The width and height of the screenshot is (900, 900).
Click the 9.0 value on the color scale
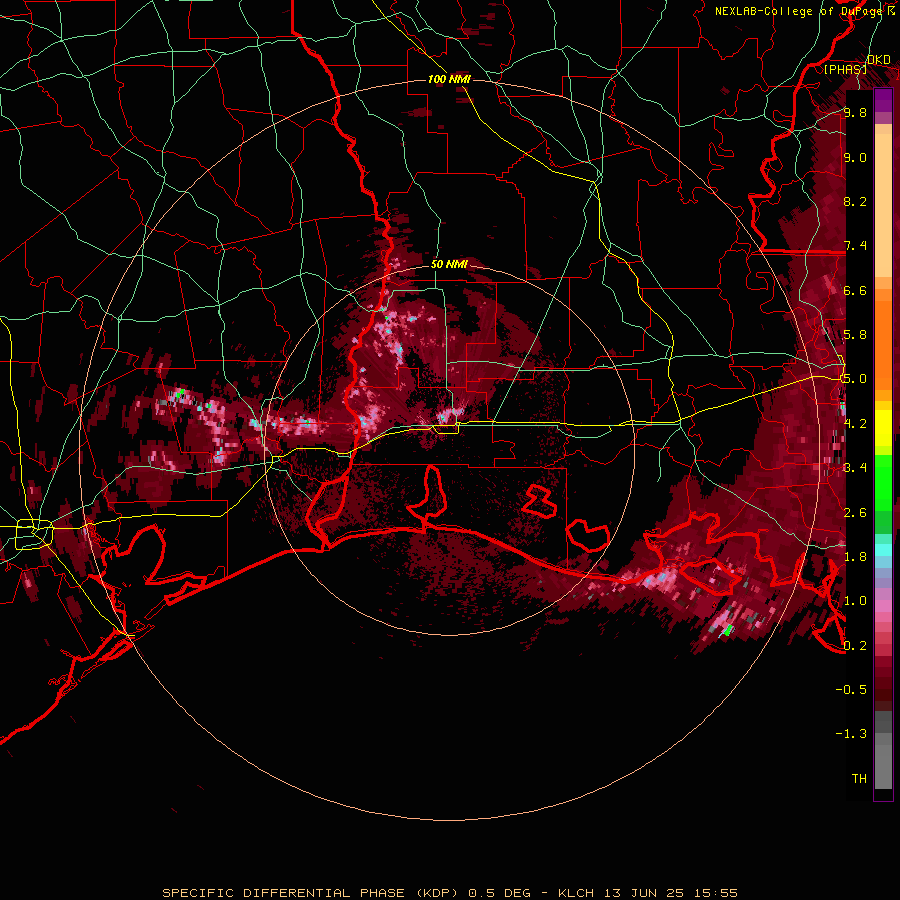coord(855,157)
